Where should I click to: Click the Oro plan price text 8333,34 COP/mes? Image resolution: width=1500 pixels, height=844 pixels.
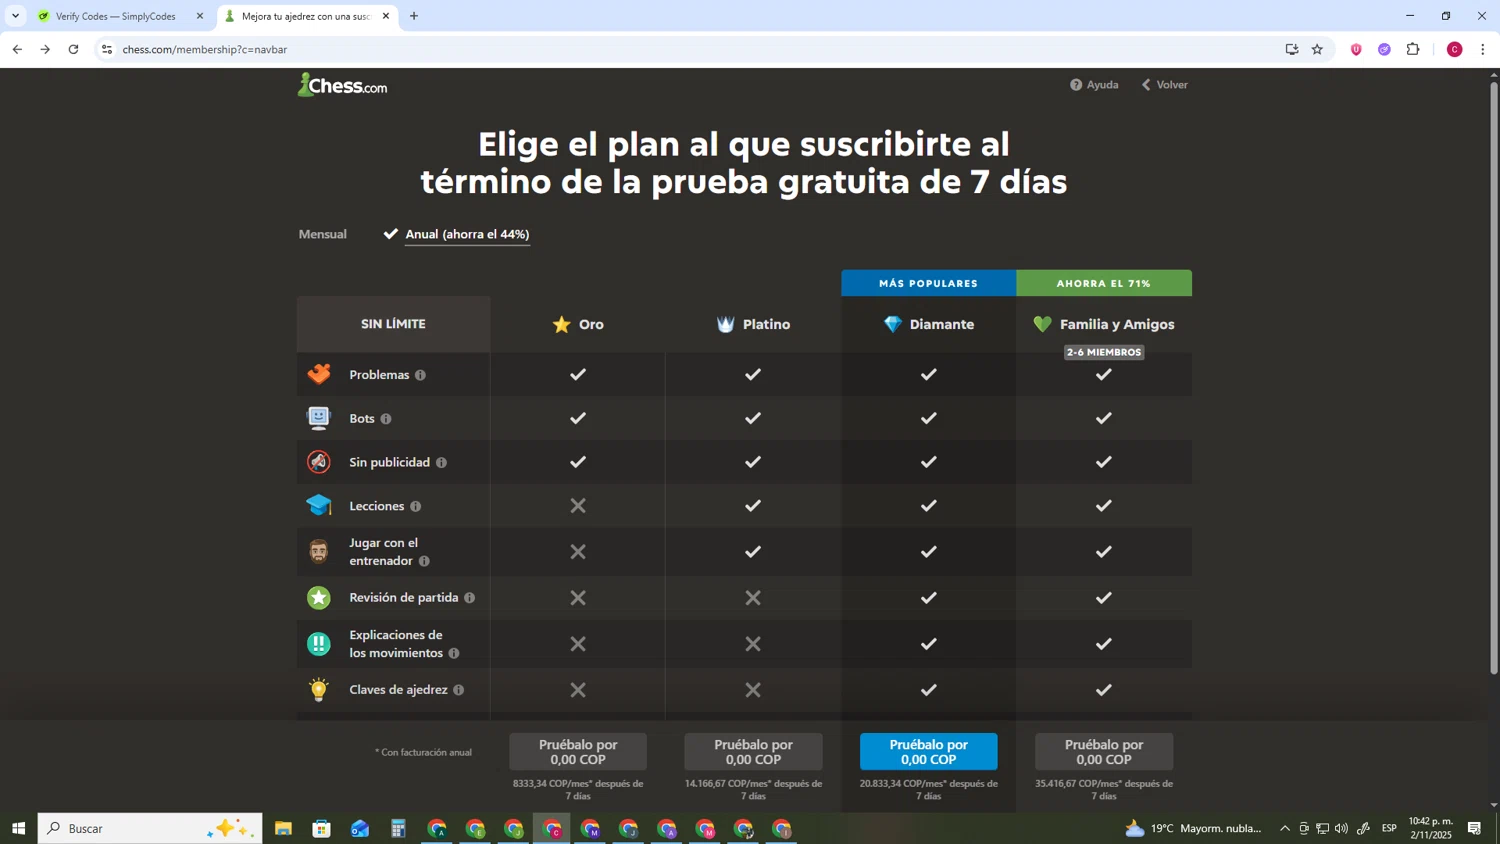(x=578, y=790)
